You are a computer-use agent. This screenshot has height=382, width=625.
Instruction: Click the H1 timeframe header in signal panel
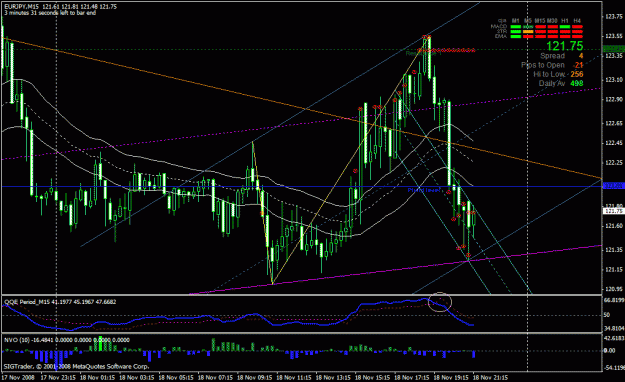pos(564,21)
